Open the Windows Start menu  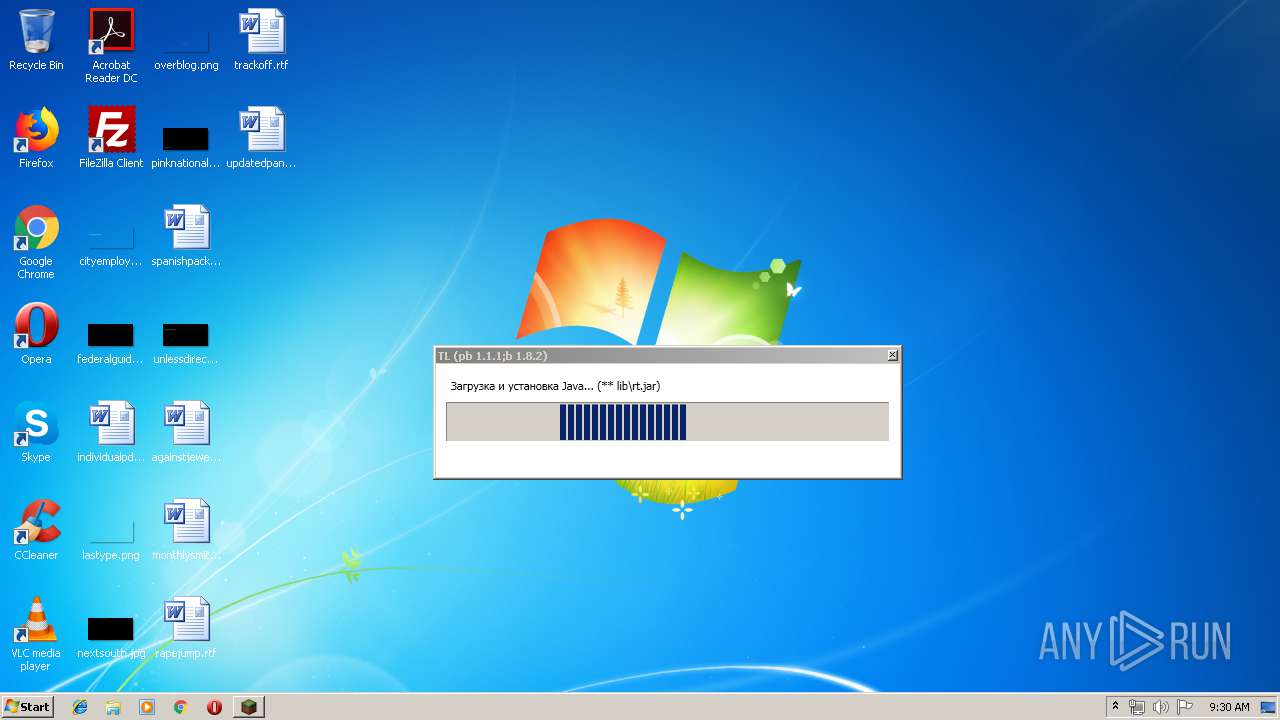pyautogui.click(x=27, y=707)
